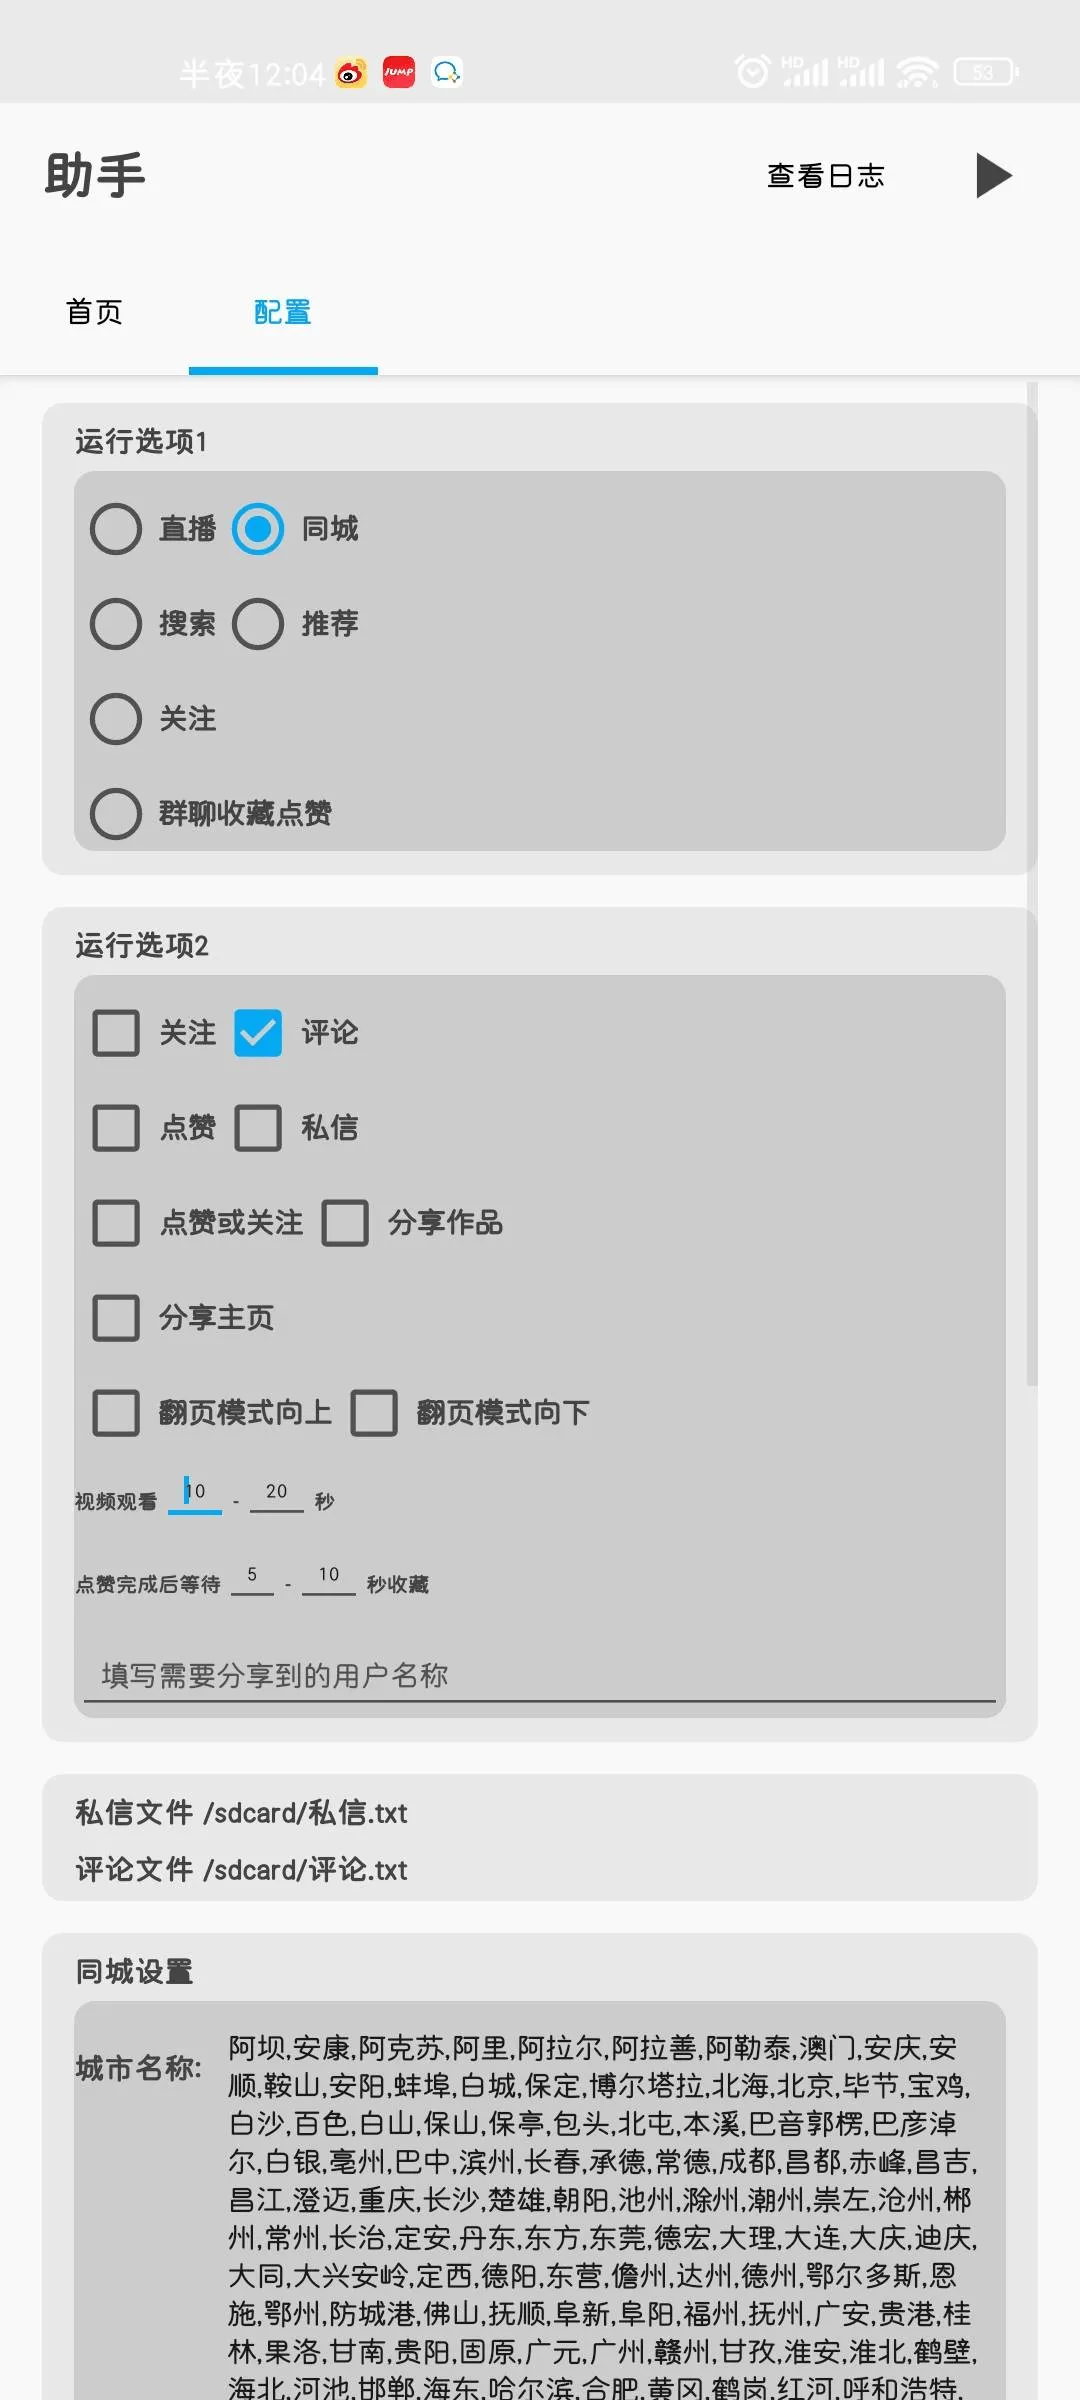Enable 翻页模式向下 mode
Viewport: 1080px width, 2400px height.
(x=375, y=1413)
